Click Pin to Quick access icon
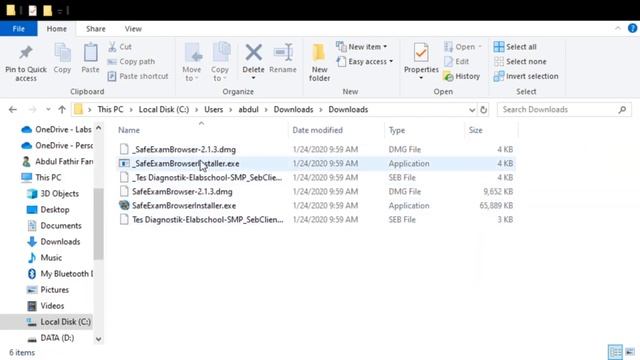This screenshot has width=640, height=360. [x=26, y=52]
